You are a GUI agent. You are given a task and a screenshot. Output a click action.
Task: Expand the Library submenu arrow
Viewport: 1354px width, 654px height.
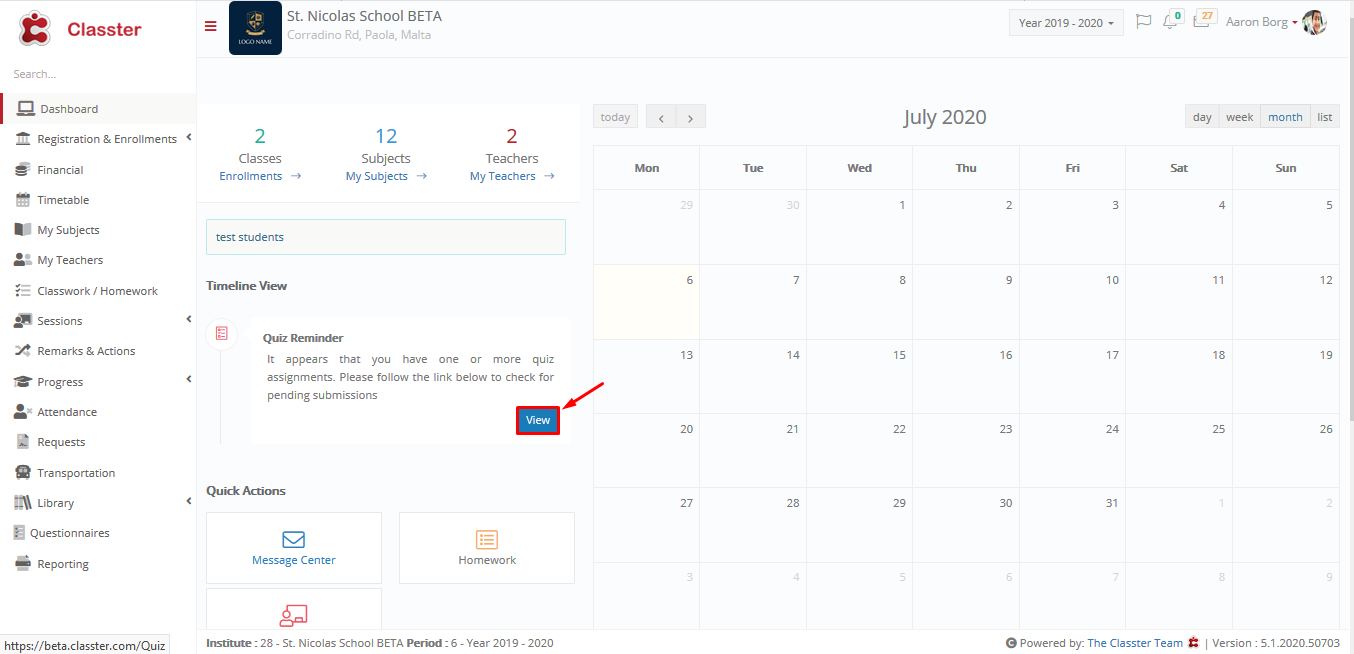189,502
